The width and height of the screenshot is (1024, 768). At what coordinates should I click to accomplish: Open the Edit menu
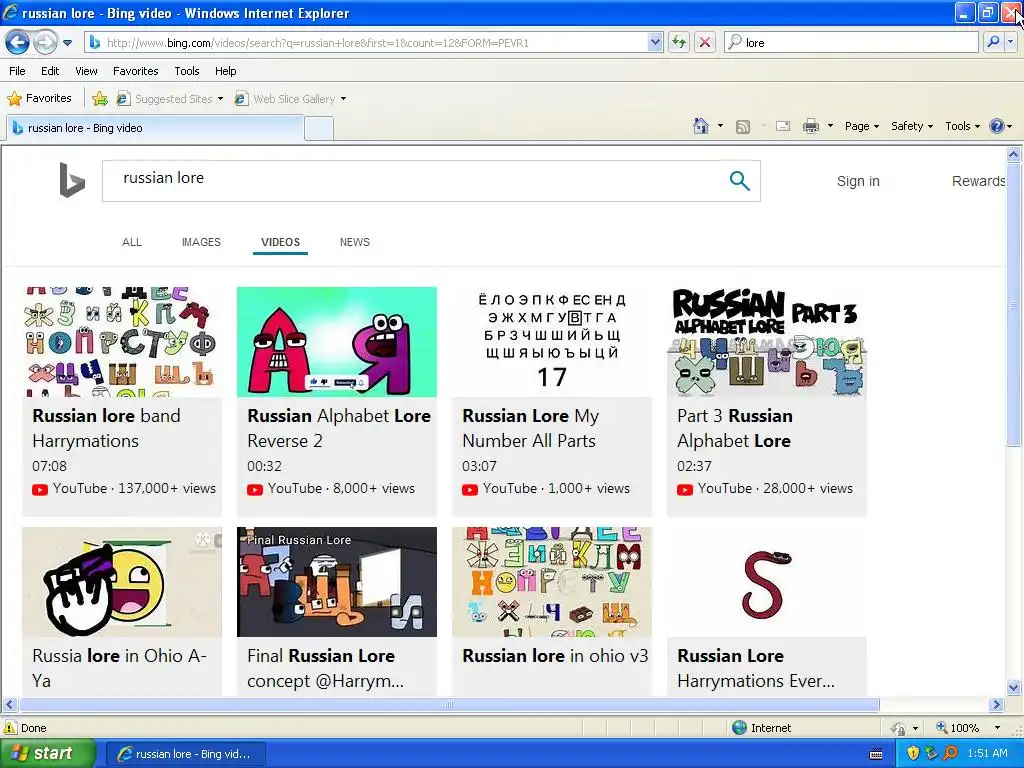pyautogui.click(x=50, y=71)
